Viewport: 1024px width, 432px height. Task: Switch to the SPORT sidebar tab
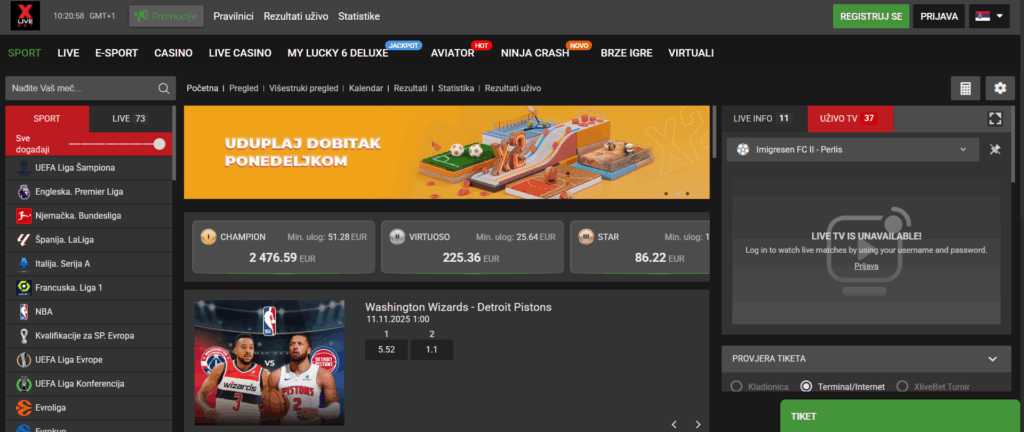click(x=47, y=118)
